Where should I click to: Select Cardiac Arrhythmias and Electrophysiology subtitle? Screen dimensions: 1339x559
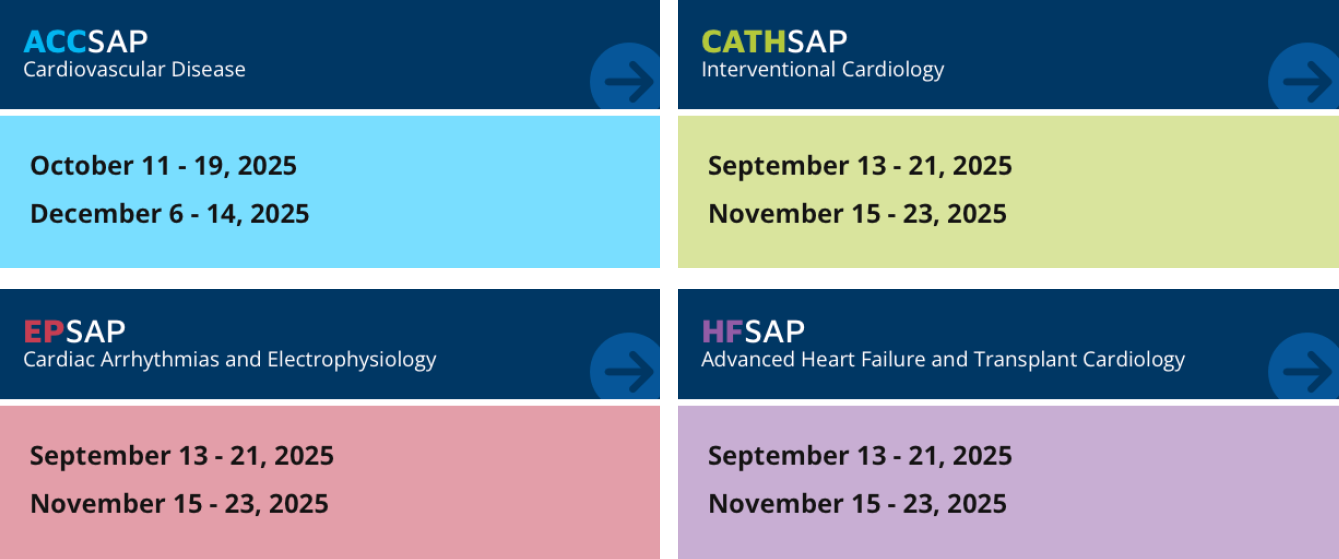tap(230, 359)
